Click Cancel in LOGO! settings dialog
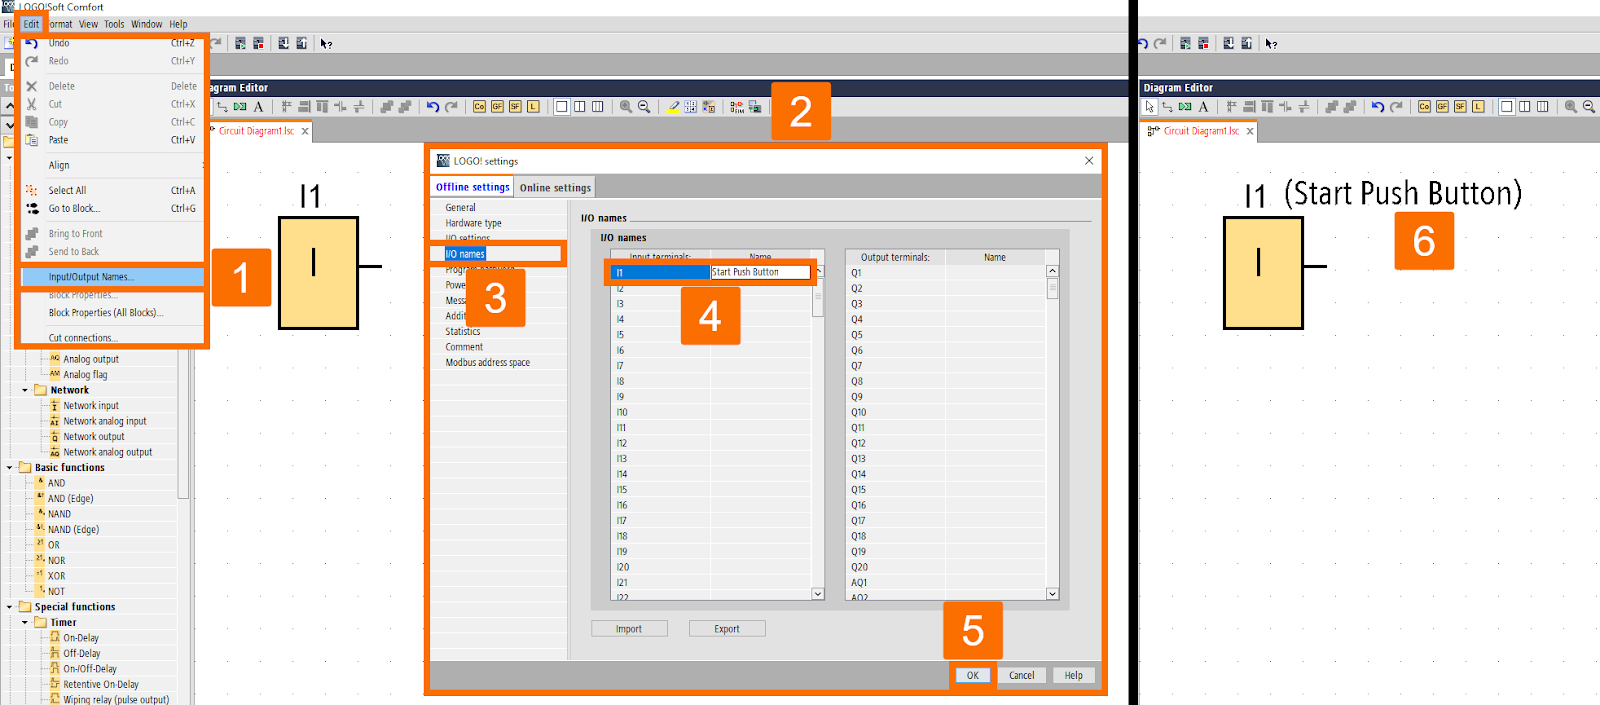The width and height of the screenshot is (1600, 705). tap(1021, 675)
